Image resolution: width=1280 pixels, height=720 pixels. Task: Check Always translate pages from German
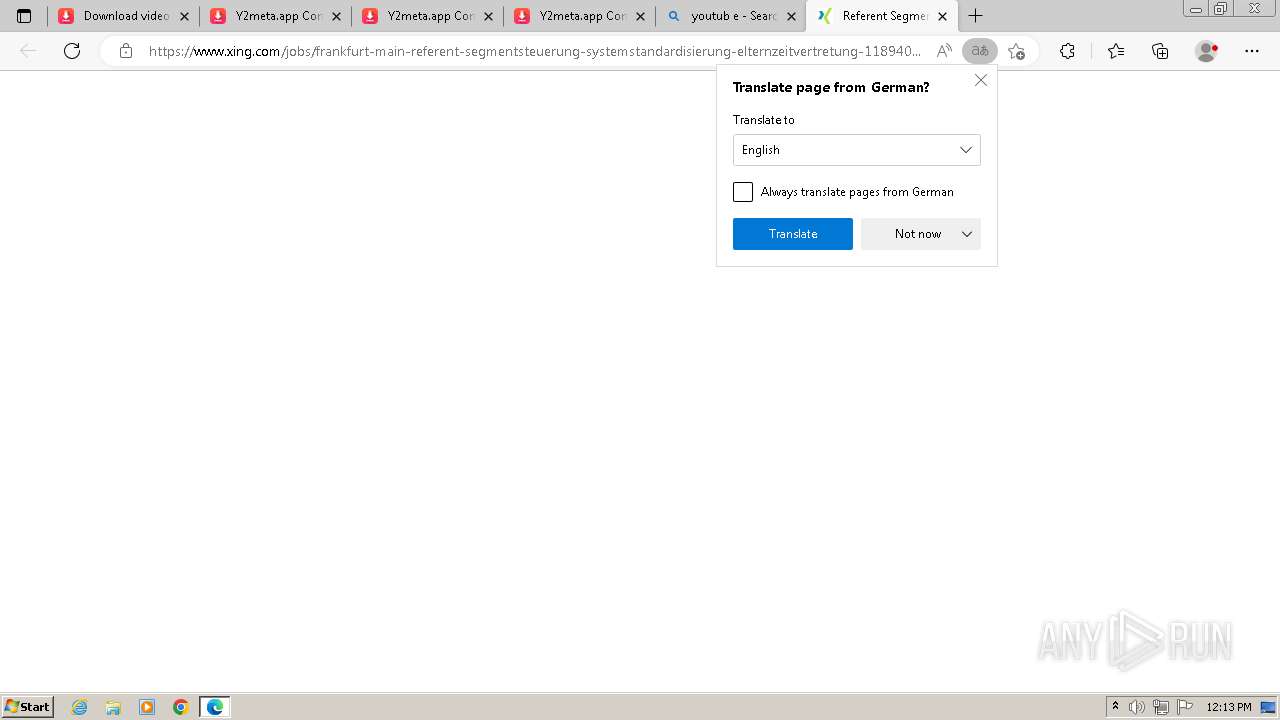[743, 192]
